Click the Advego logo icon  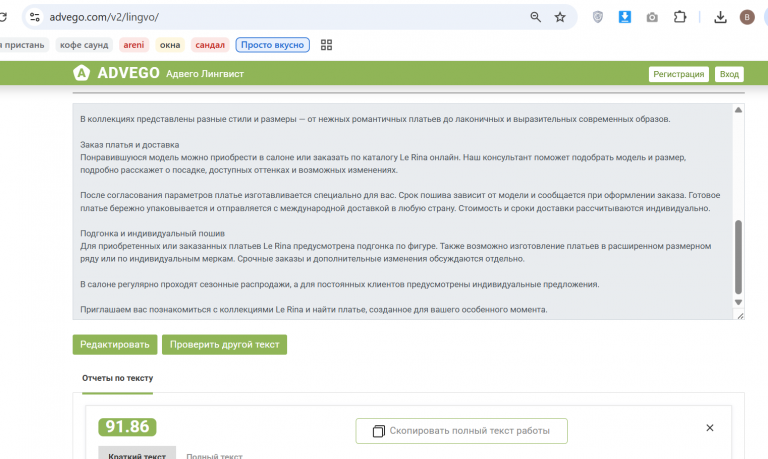(81, 73)
